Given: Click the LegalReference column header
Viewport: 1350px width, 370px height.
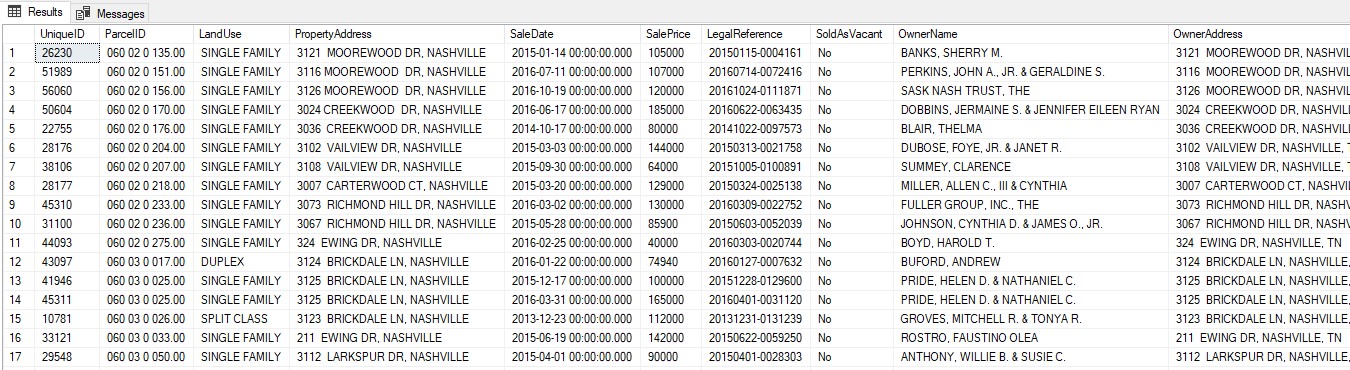Looking at the screenshot, I should coord(756,34).
